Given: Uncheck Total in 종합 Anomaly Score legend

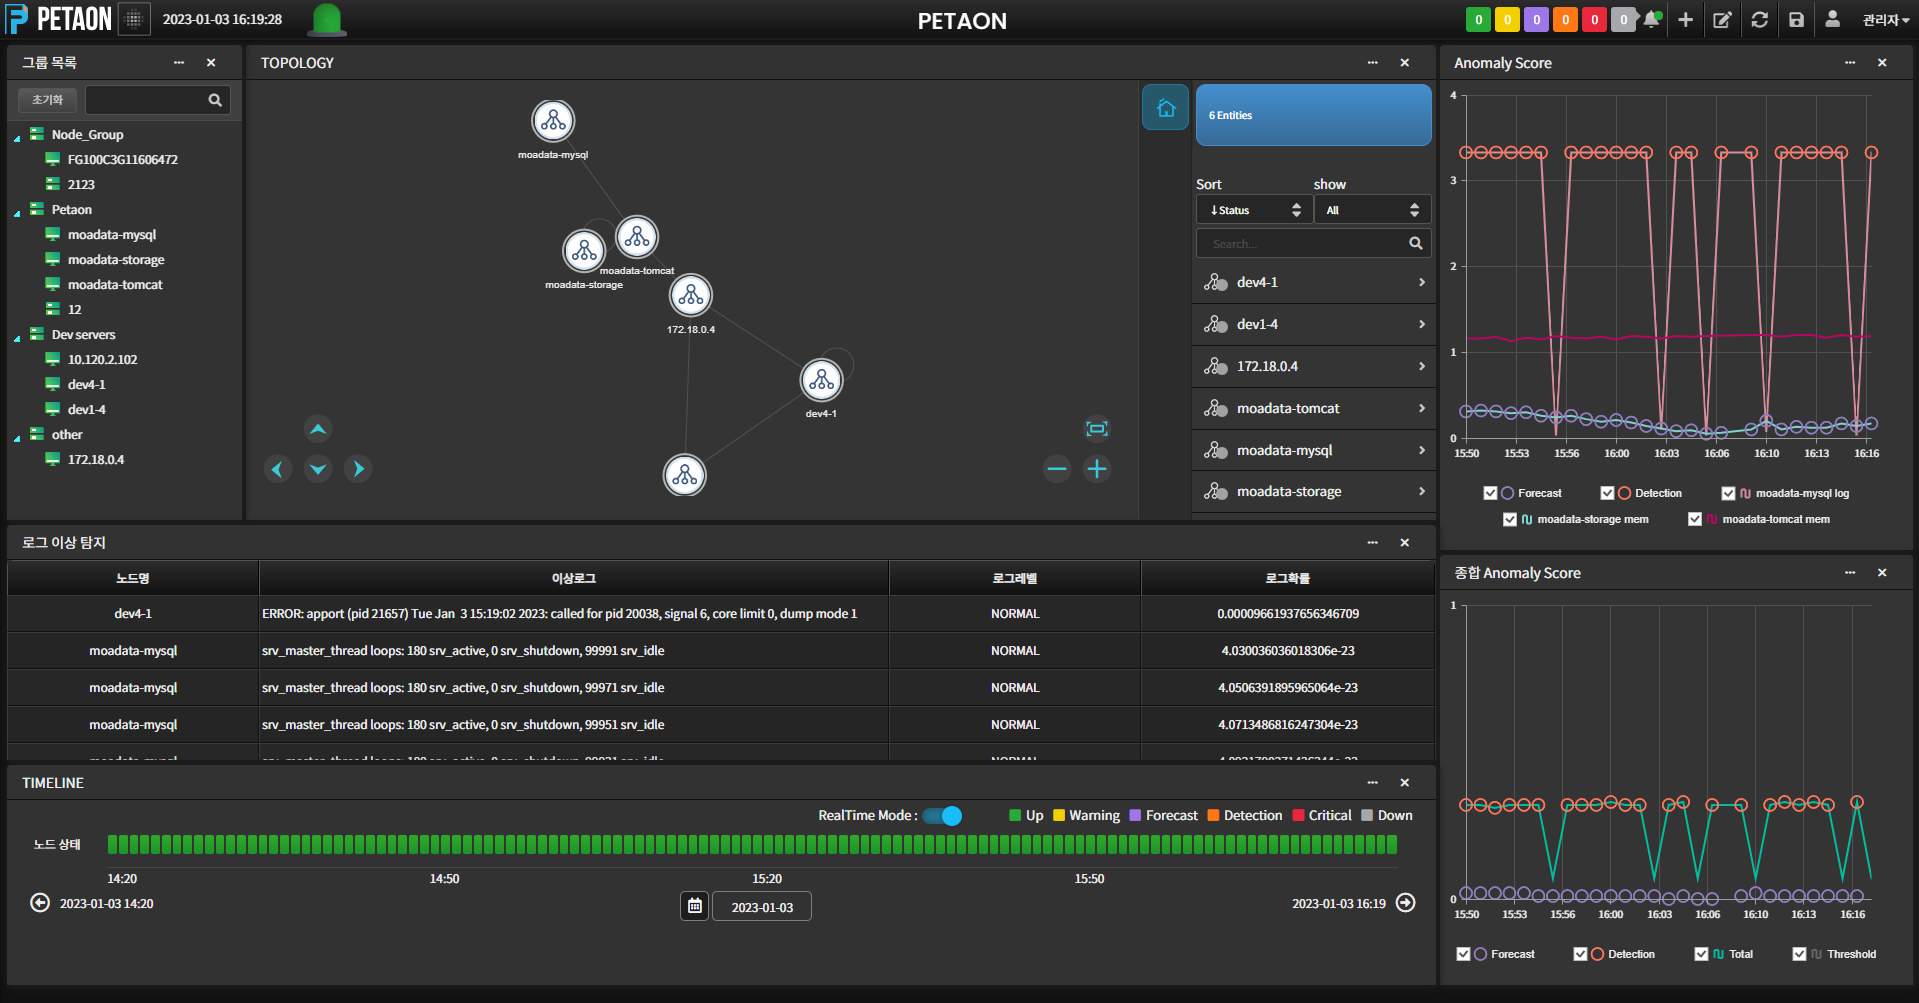Looking at the screenshot, I should tap(1701, 954).
